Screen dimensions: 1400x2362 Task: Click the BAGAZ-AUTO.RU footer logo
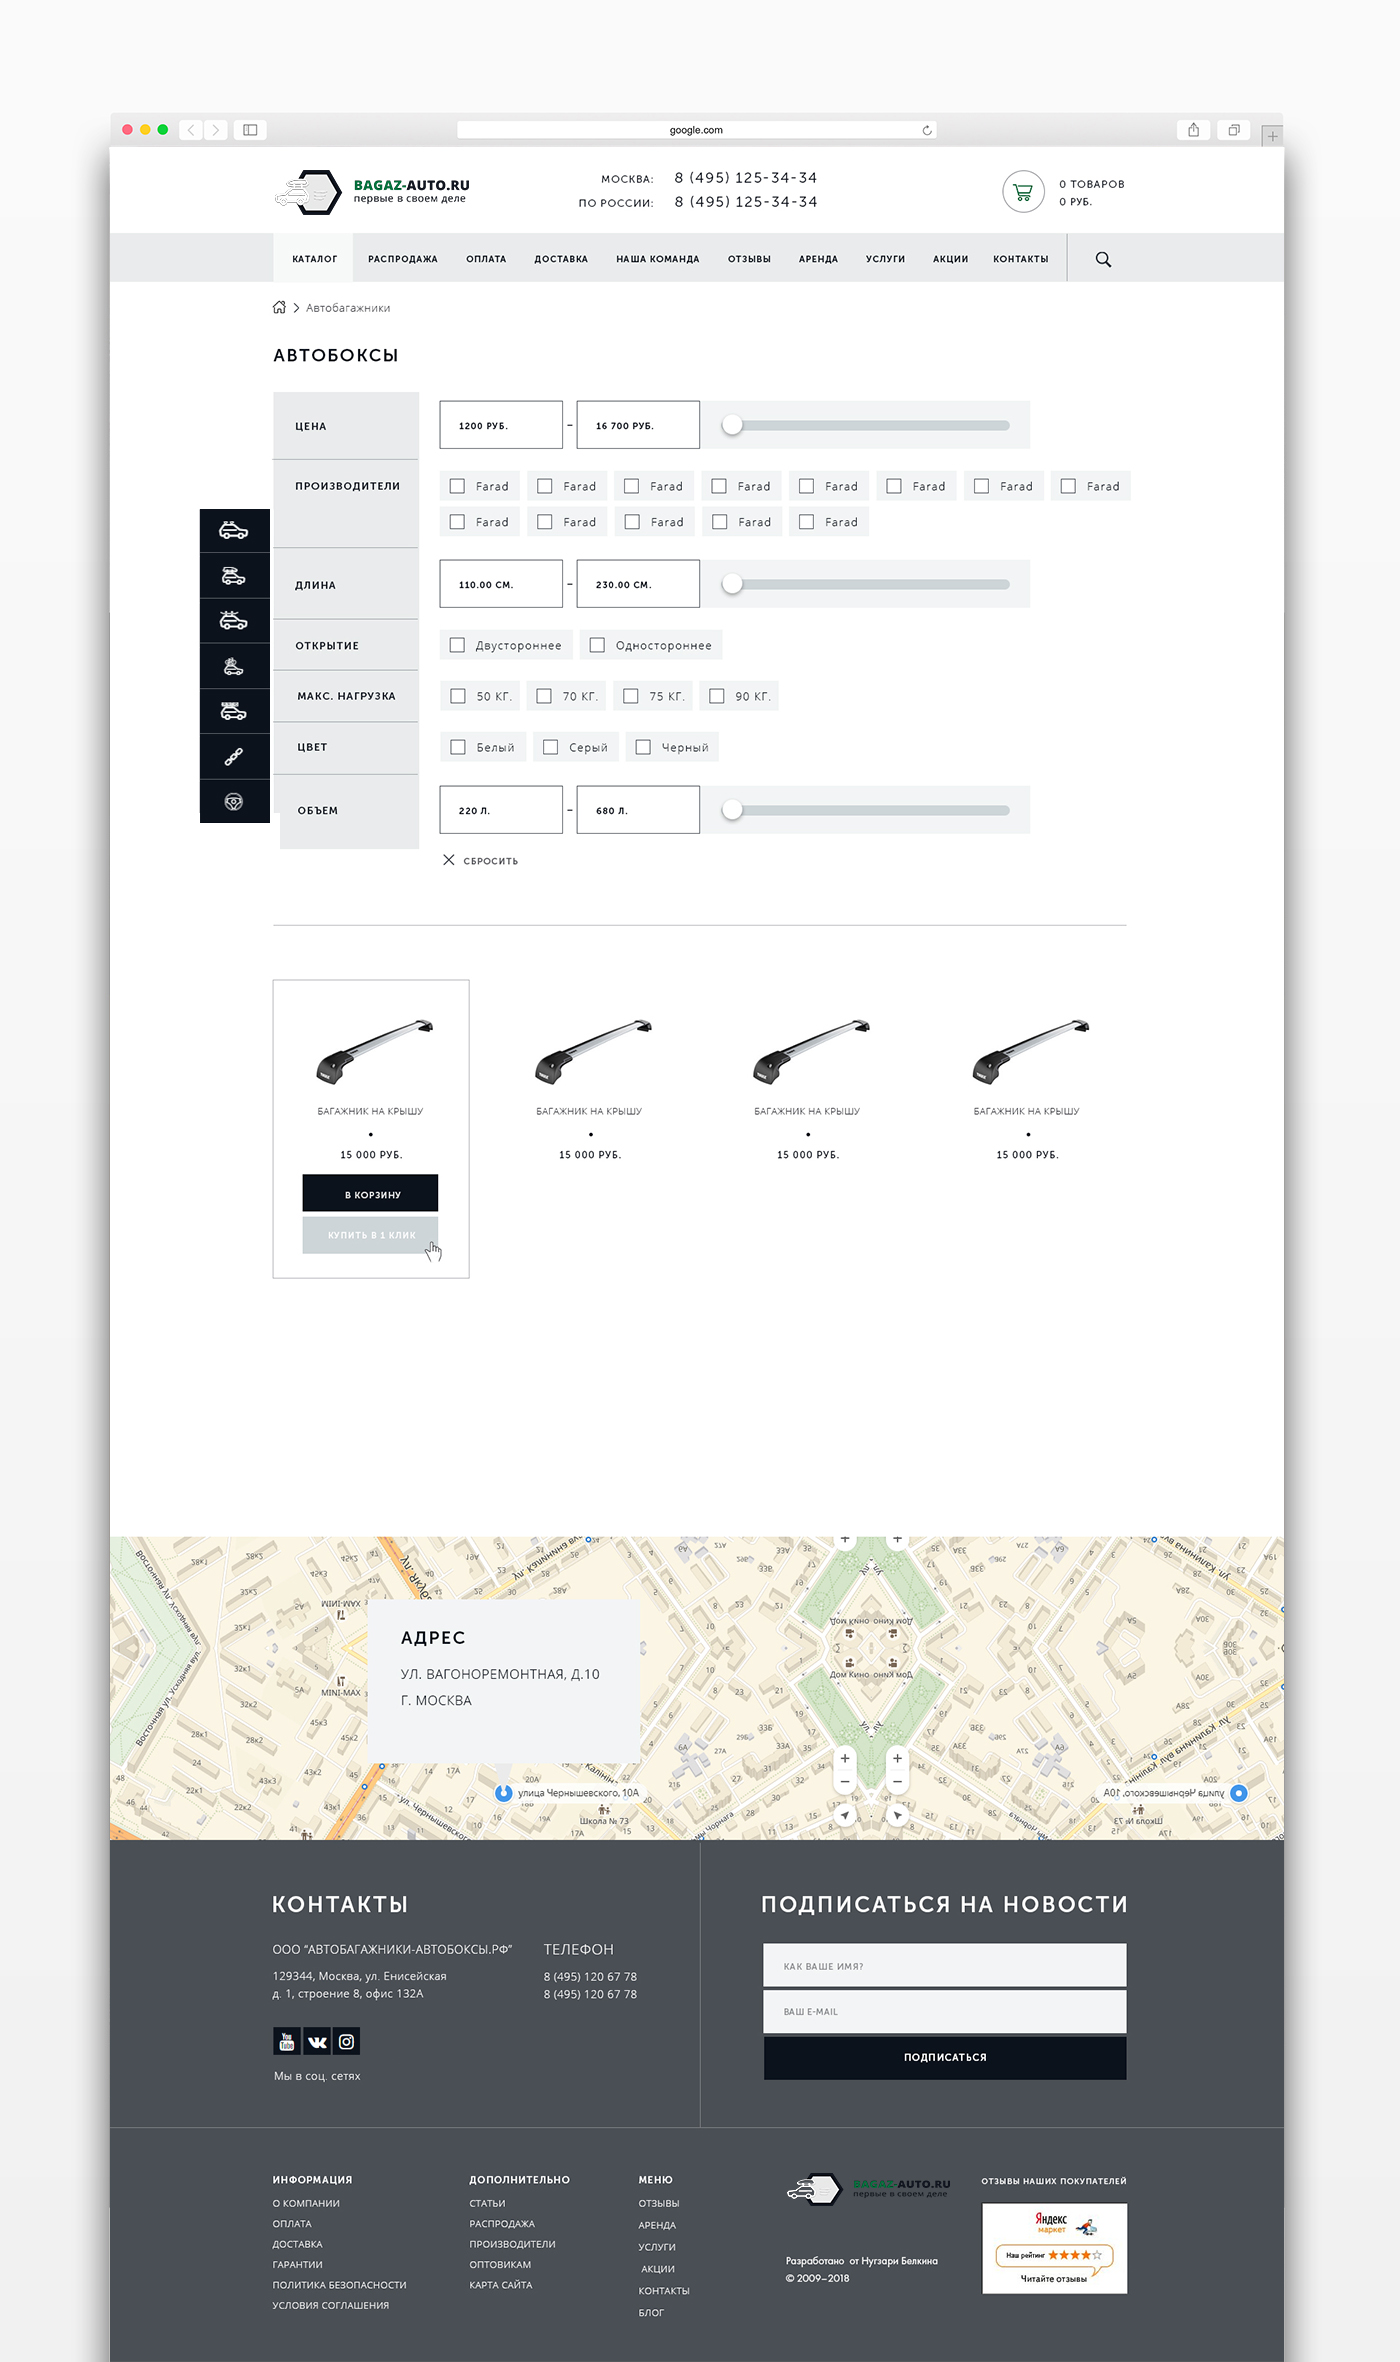[x=868, y=2189]
